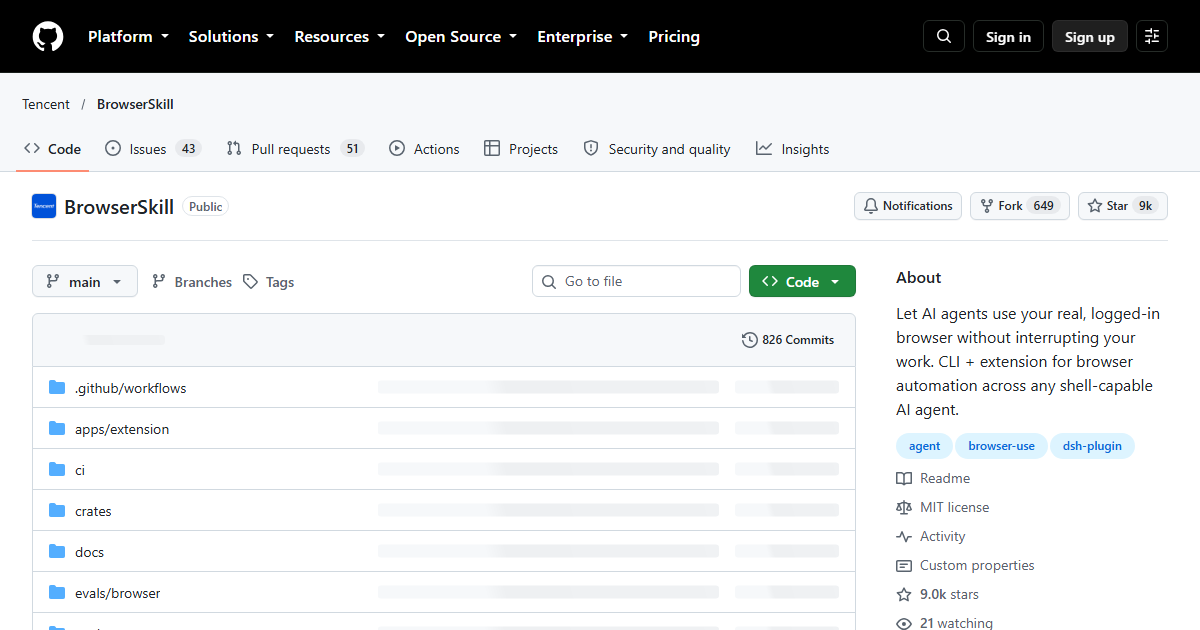The height and width of the screenshot is (630, 1200).
Task: Click the Custom properties note icon
Action: click(904, 566)
